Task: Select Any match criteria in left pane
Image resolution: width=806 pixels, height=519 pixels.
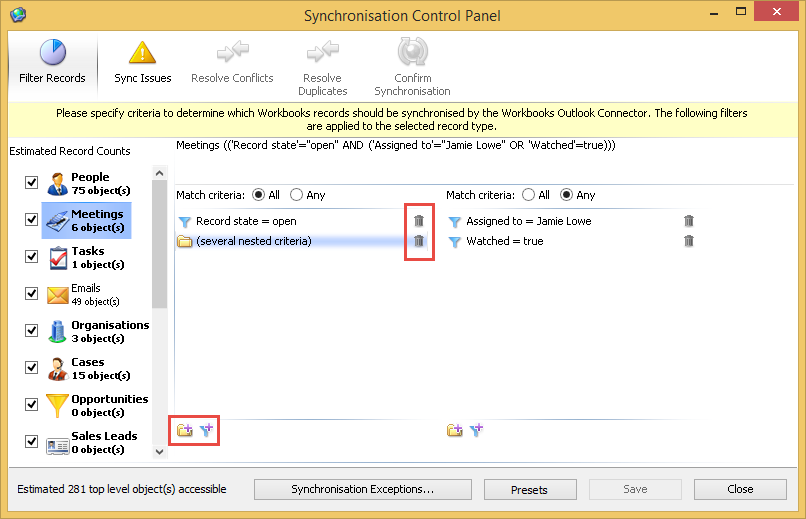Action: 296,195
